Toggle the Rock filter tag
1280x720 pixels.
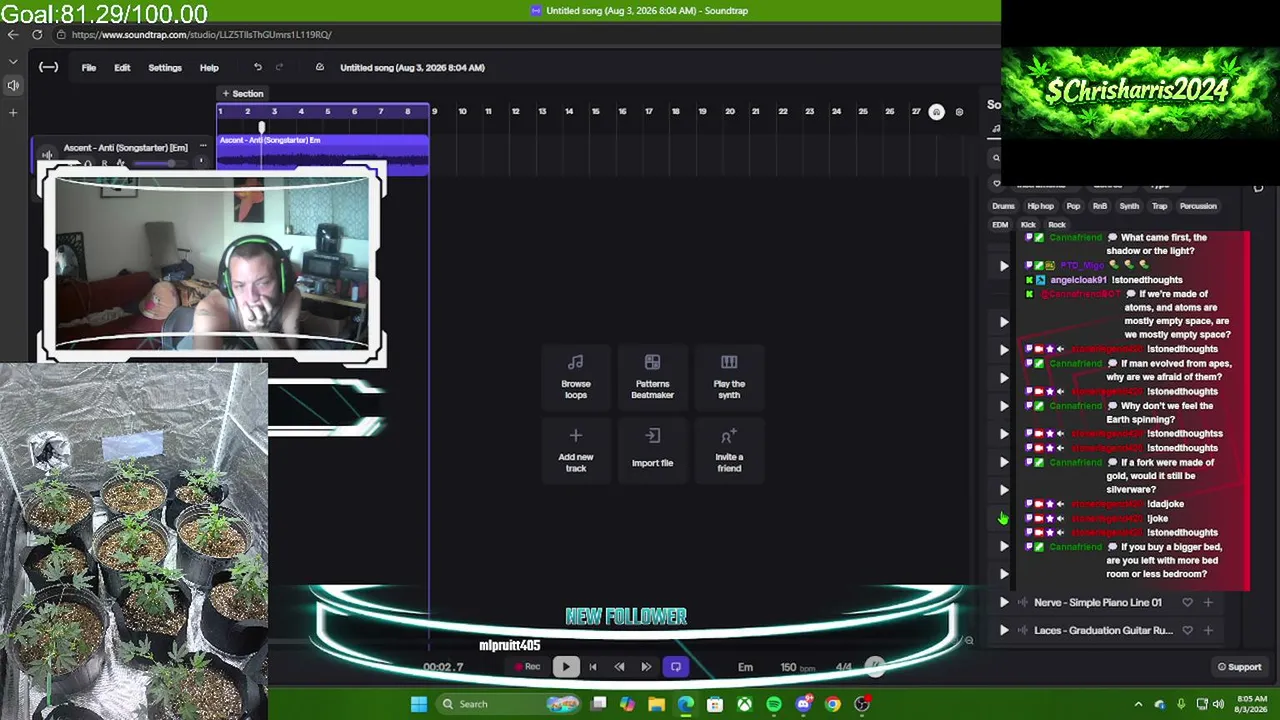pyautogui.click(x=1057, y=225)
